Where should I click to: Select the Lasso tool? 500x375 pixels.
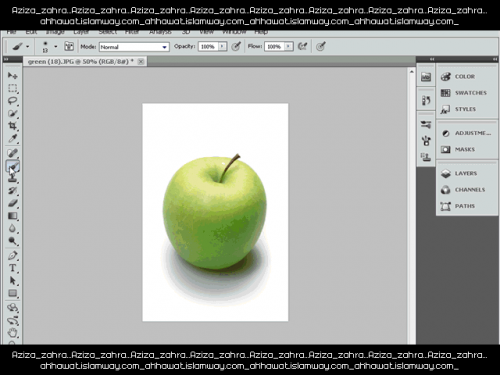[13, 101]
